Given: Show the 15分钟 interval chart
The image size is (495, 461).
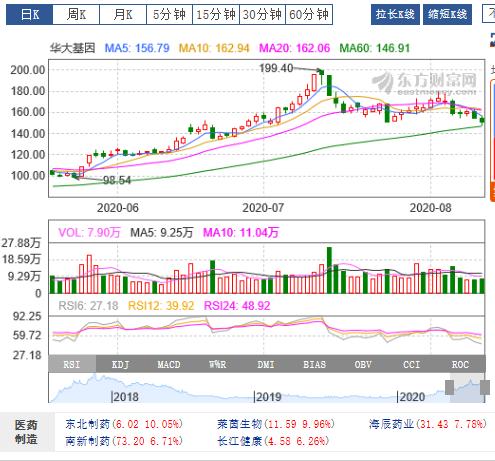Looking at the screenshot, I should [x=216, y=15].
